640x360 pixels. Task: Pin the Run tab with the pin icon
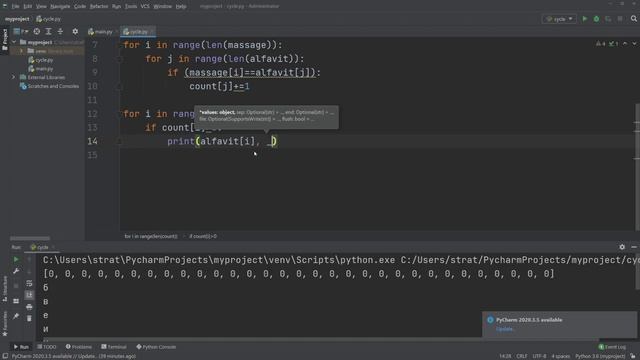(x=16, y=316)
